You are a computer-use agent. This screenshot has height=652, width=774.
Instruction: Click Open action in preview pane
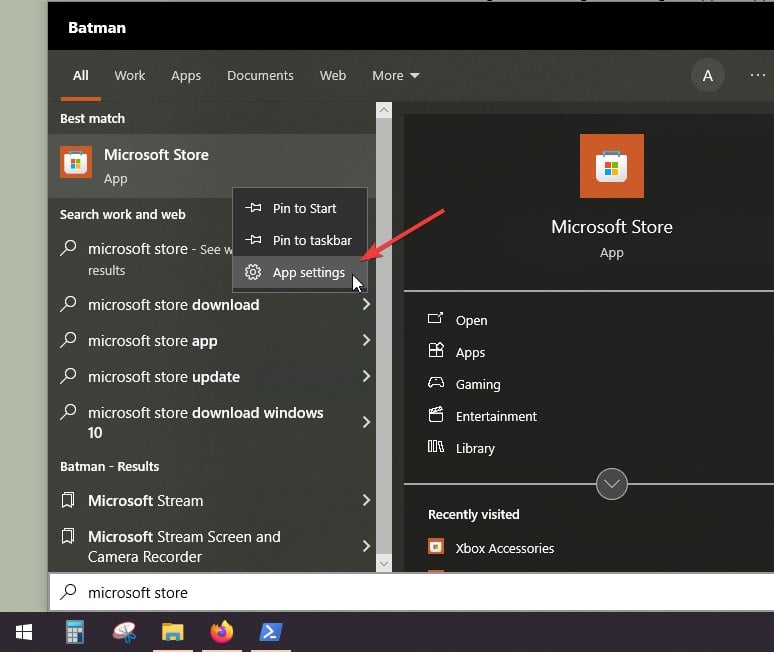pyautogui.click(x=471, y=320)
